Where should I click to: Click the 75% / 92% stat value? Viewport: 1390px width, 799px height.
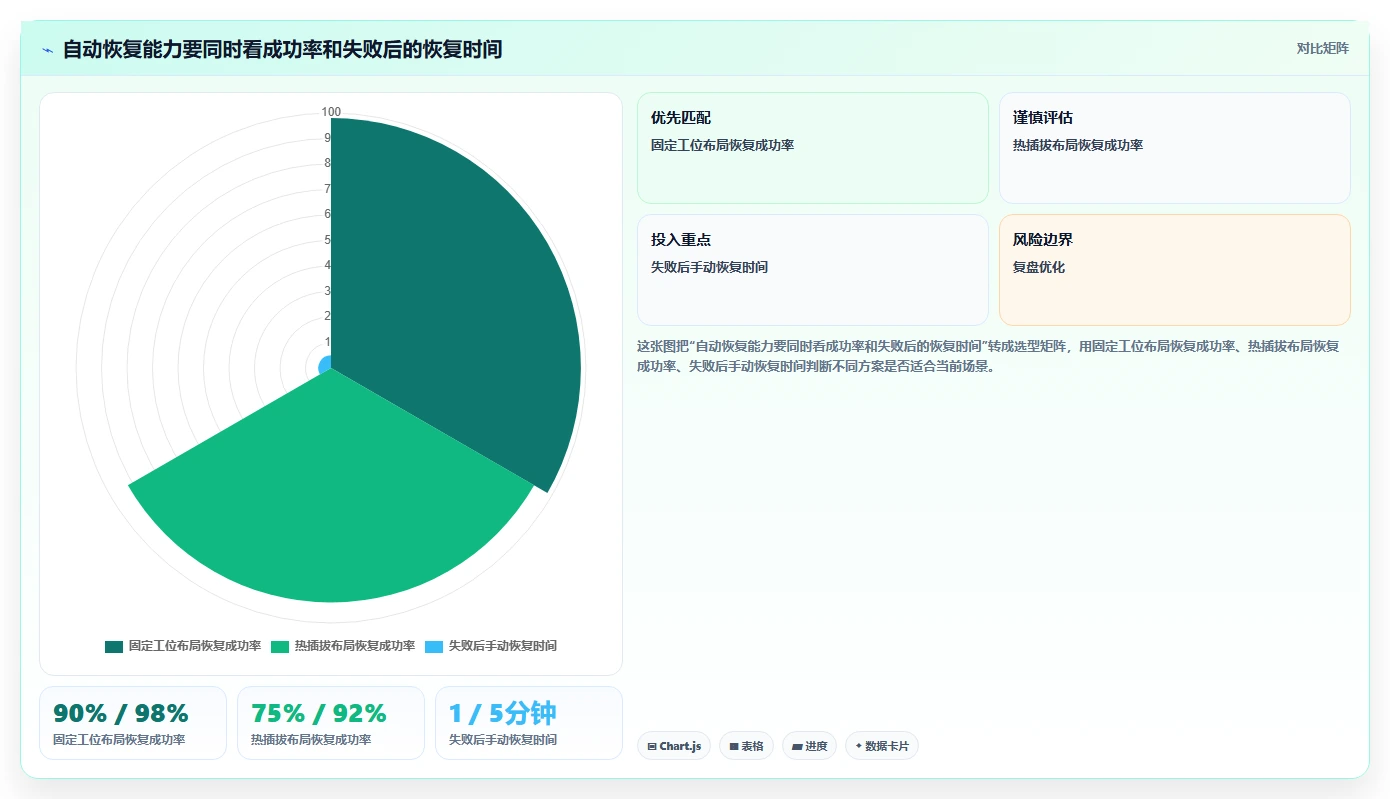tap(319, 713)
